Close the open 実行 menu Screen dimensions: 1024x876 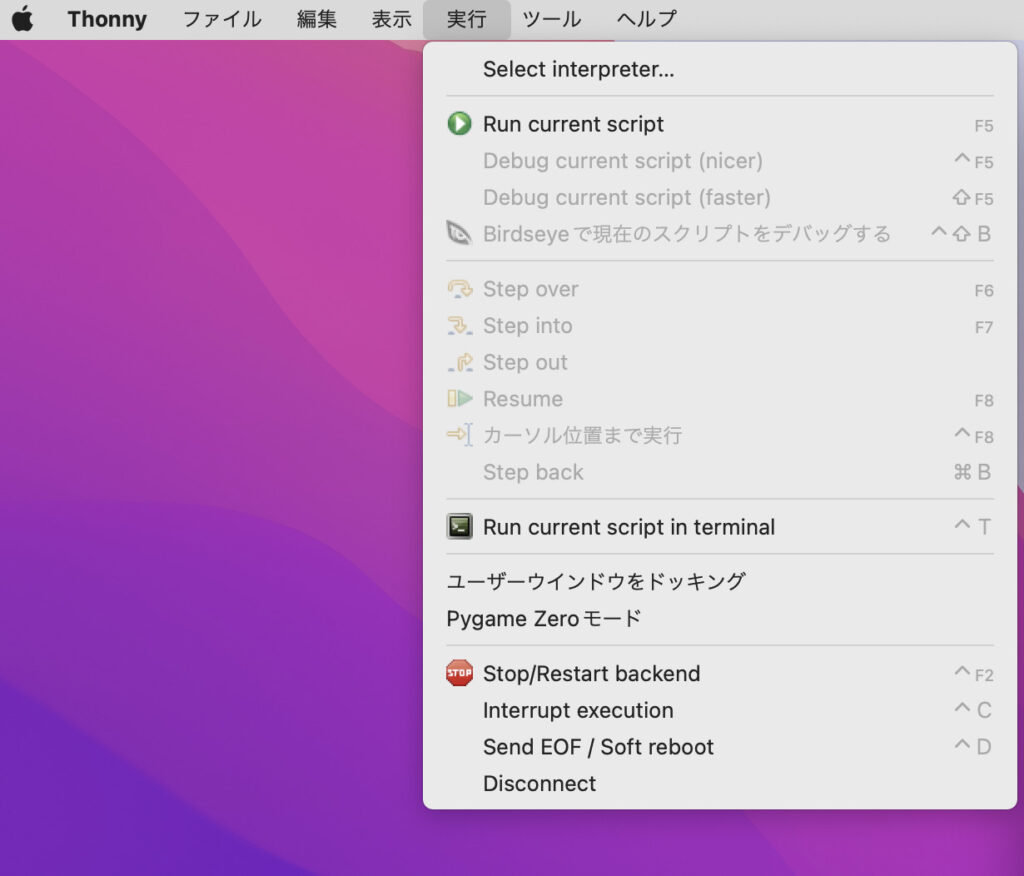(466, 19)
